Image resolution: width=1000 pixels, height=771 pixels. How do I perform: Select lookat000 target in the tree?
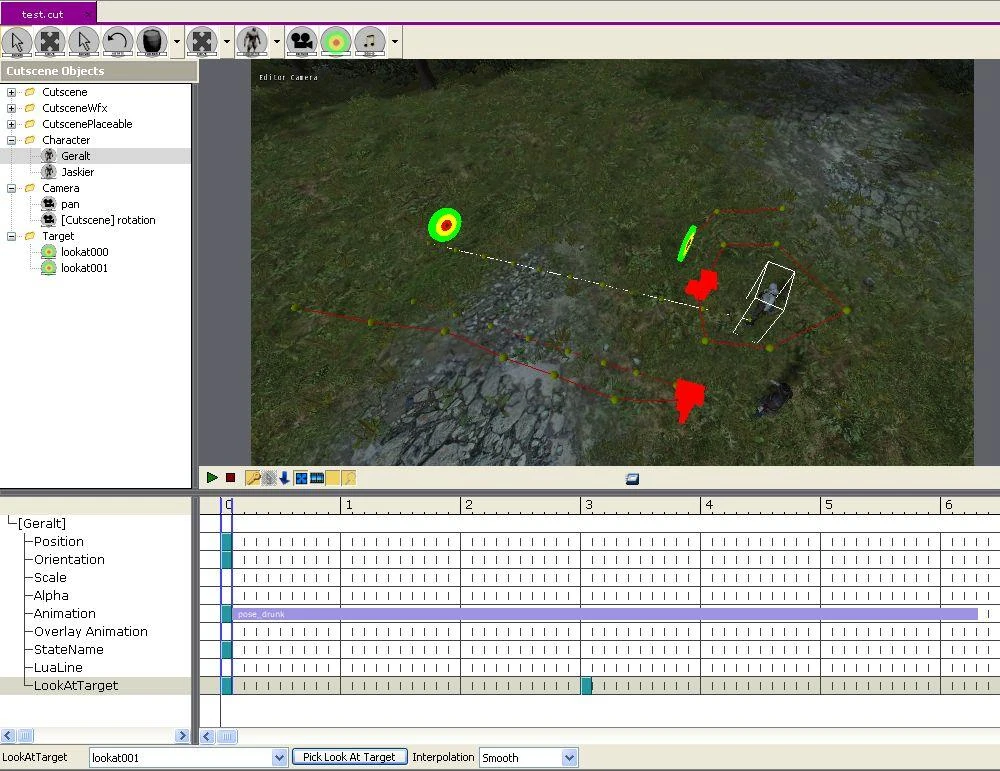tap(84, 252)
